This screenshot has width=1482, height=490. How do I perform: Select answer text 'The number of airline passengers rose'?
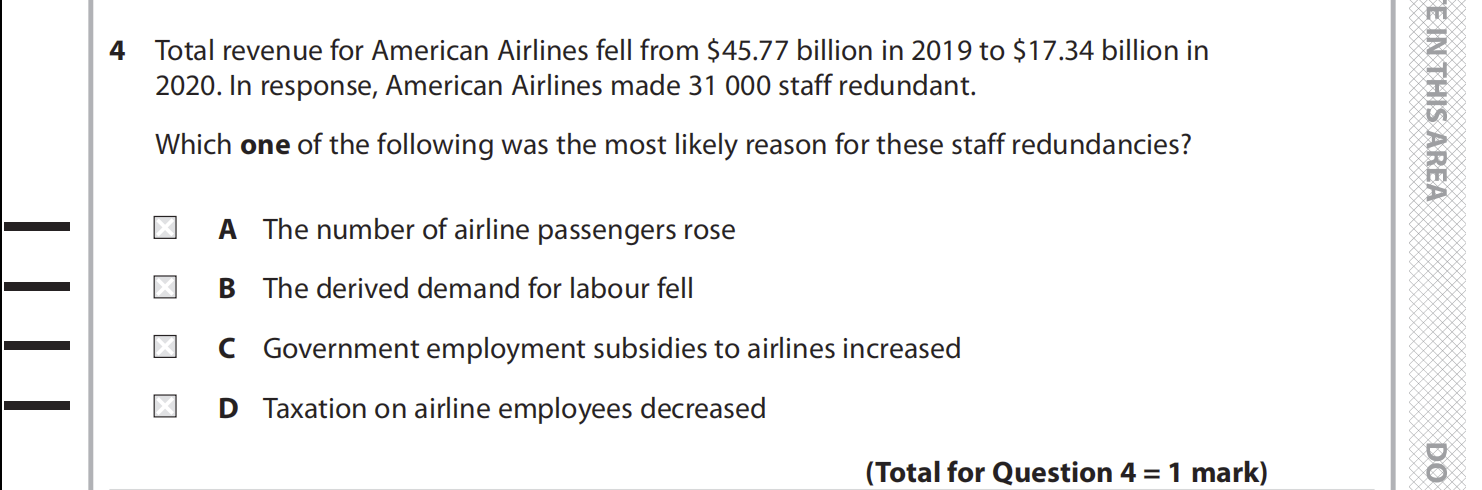pyautogui.click(x=499, y=230)
